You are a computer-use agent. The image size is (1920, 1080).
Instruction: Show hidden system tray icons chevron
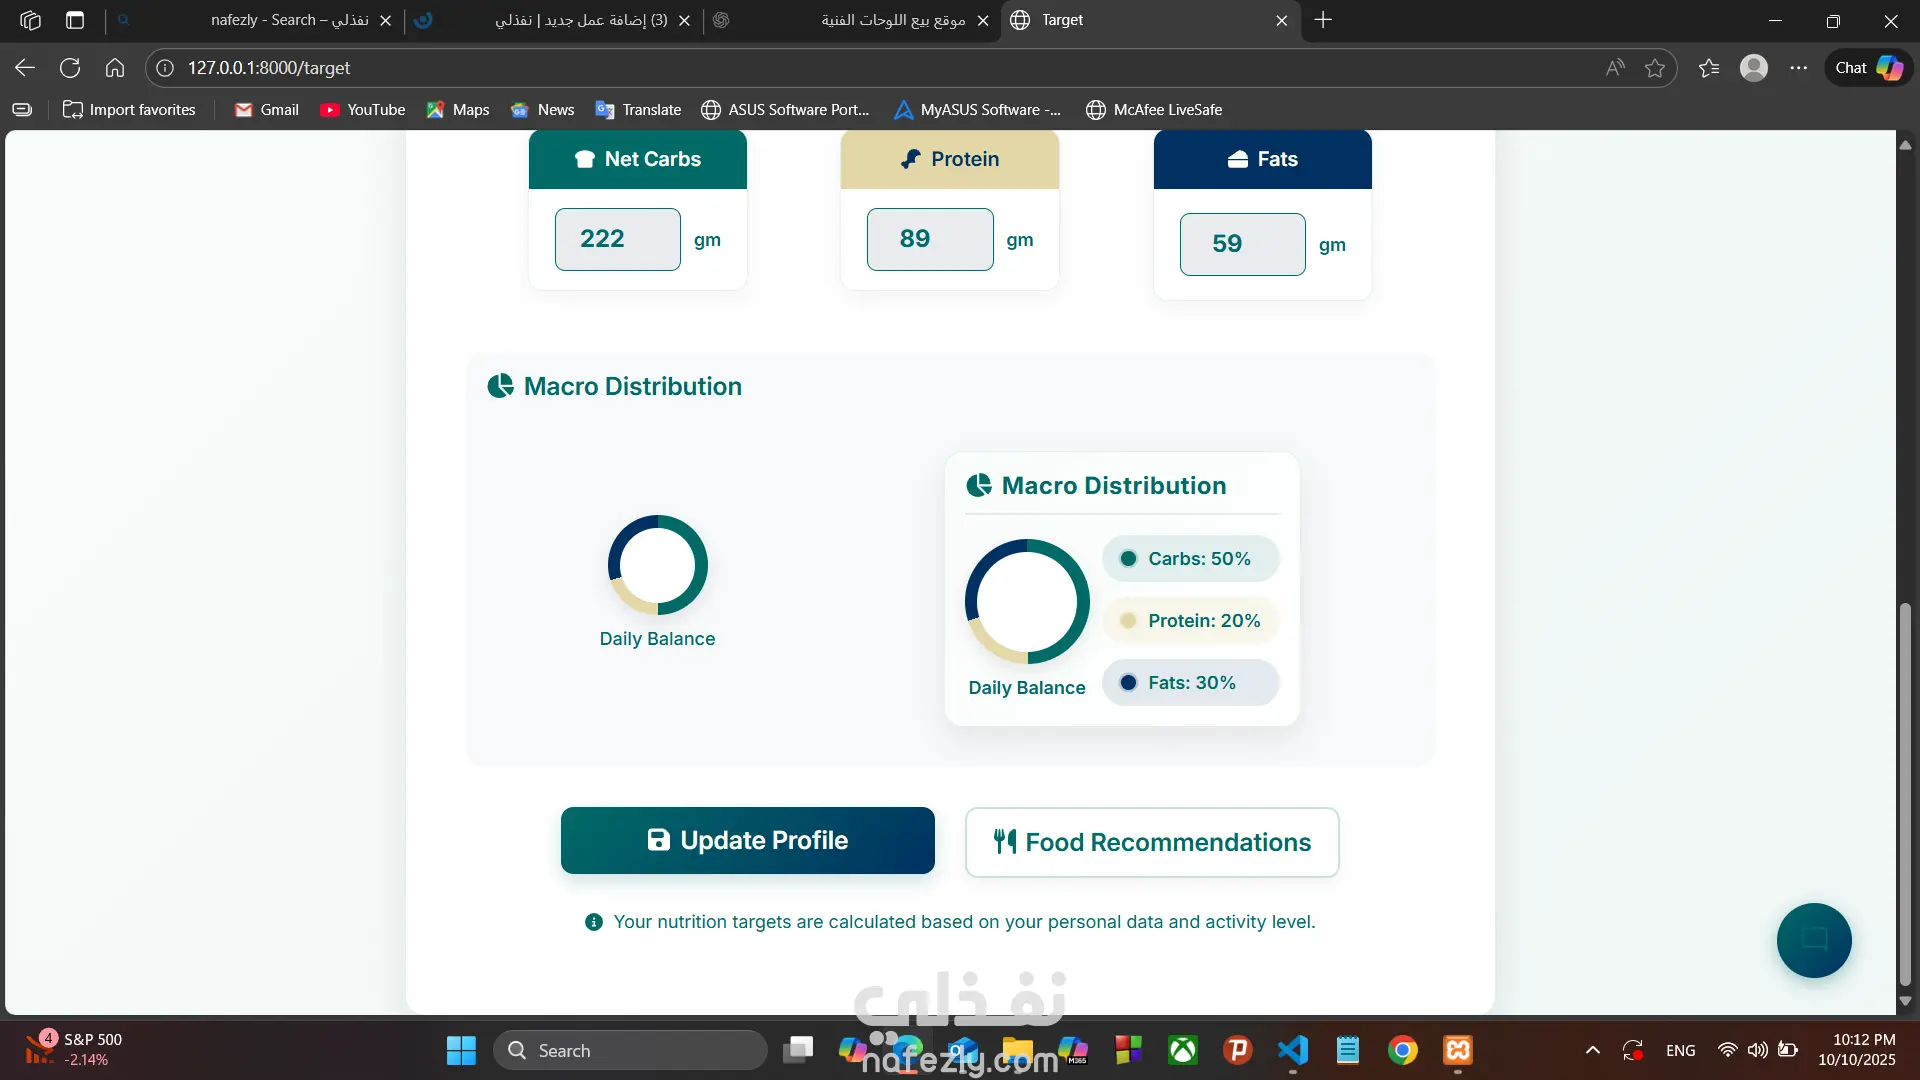coord(1592,1050)
